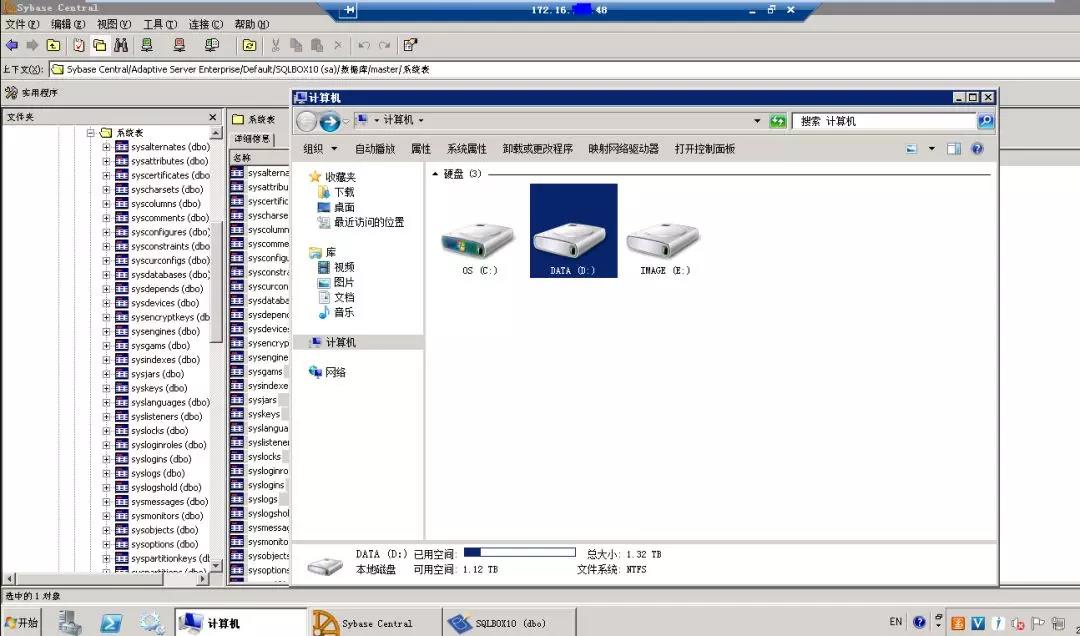Click the change view icon in Explorer
Viewport: 1080px width, 636px height.
(912, 149)
